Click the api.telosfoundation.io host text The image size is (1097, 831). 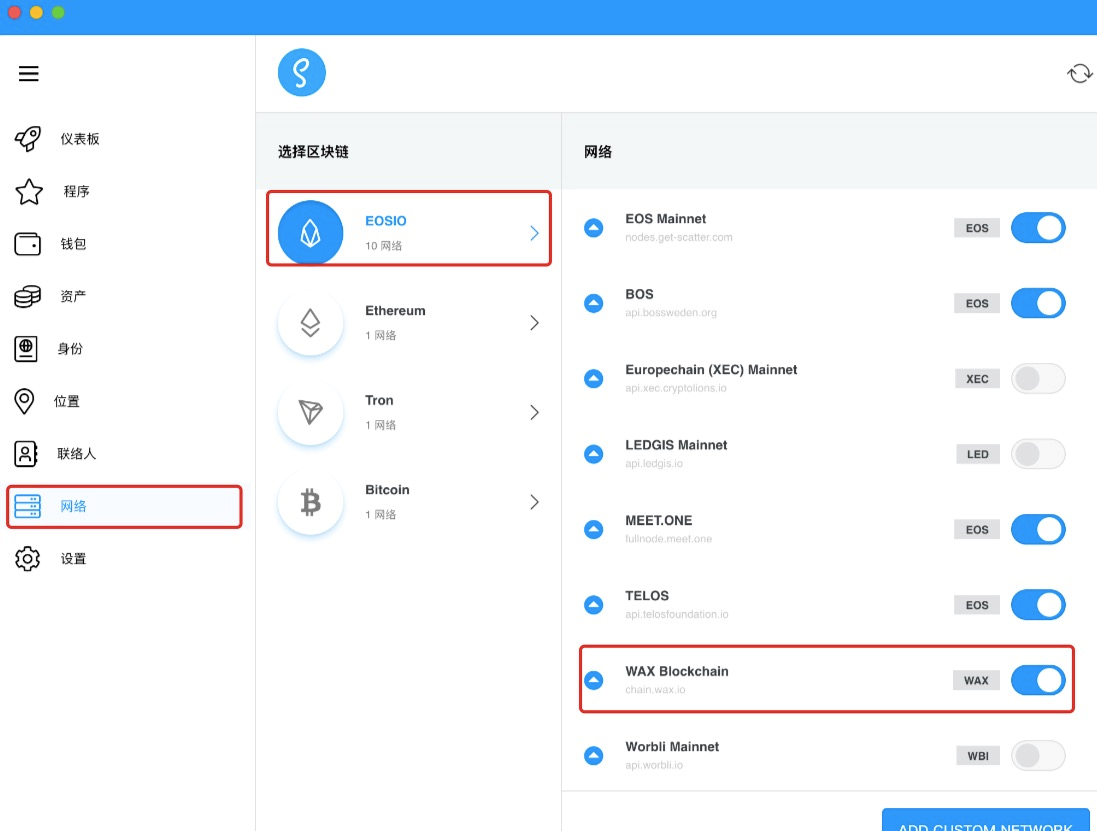(x=677, y=614)
